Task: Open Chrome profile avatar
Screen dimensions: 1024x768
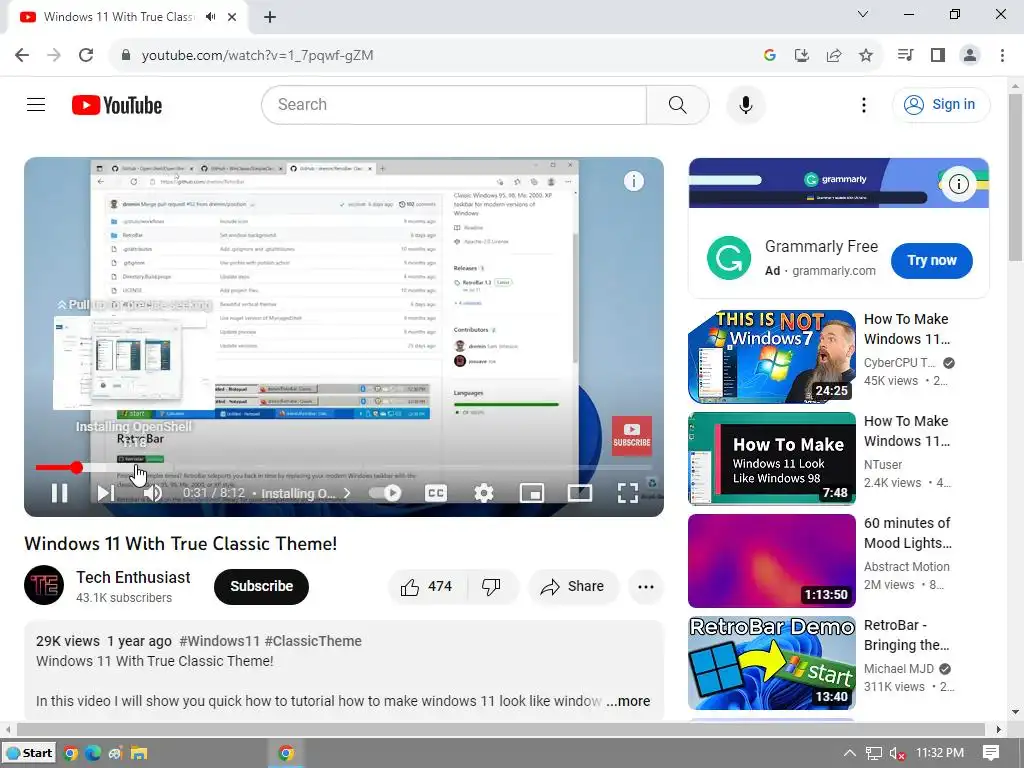Action: pos(970,55)
